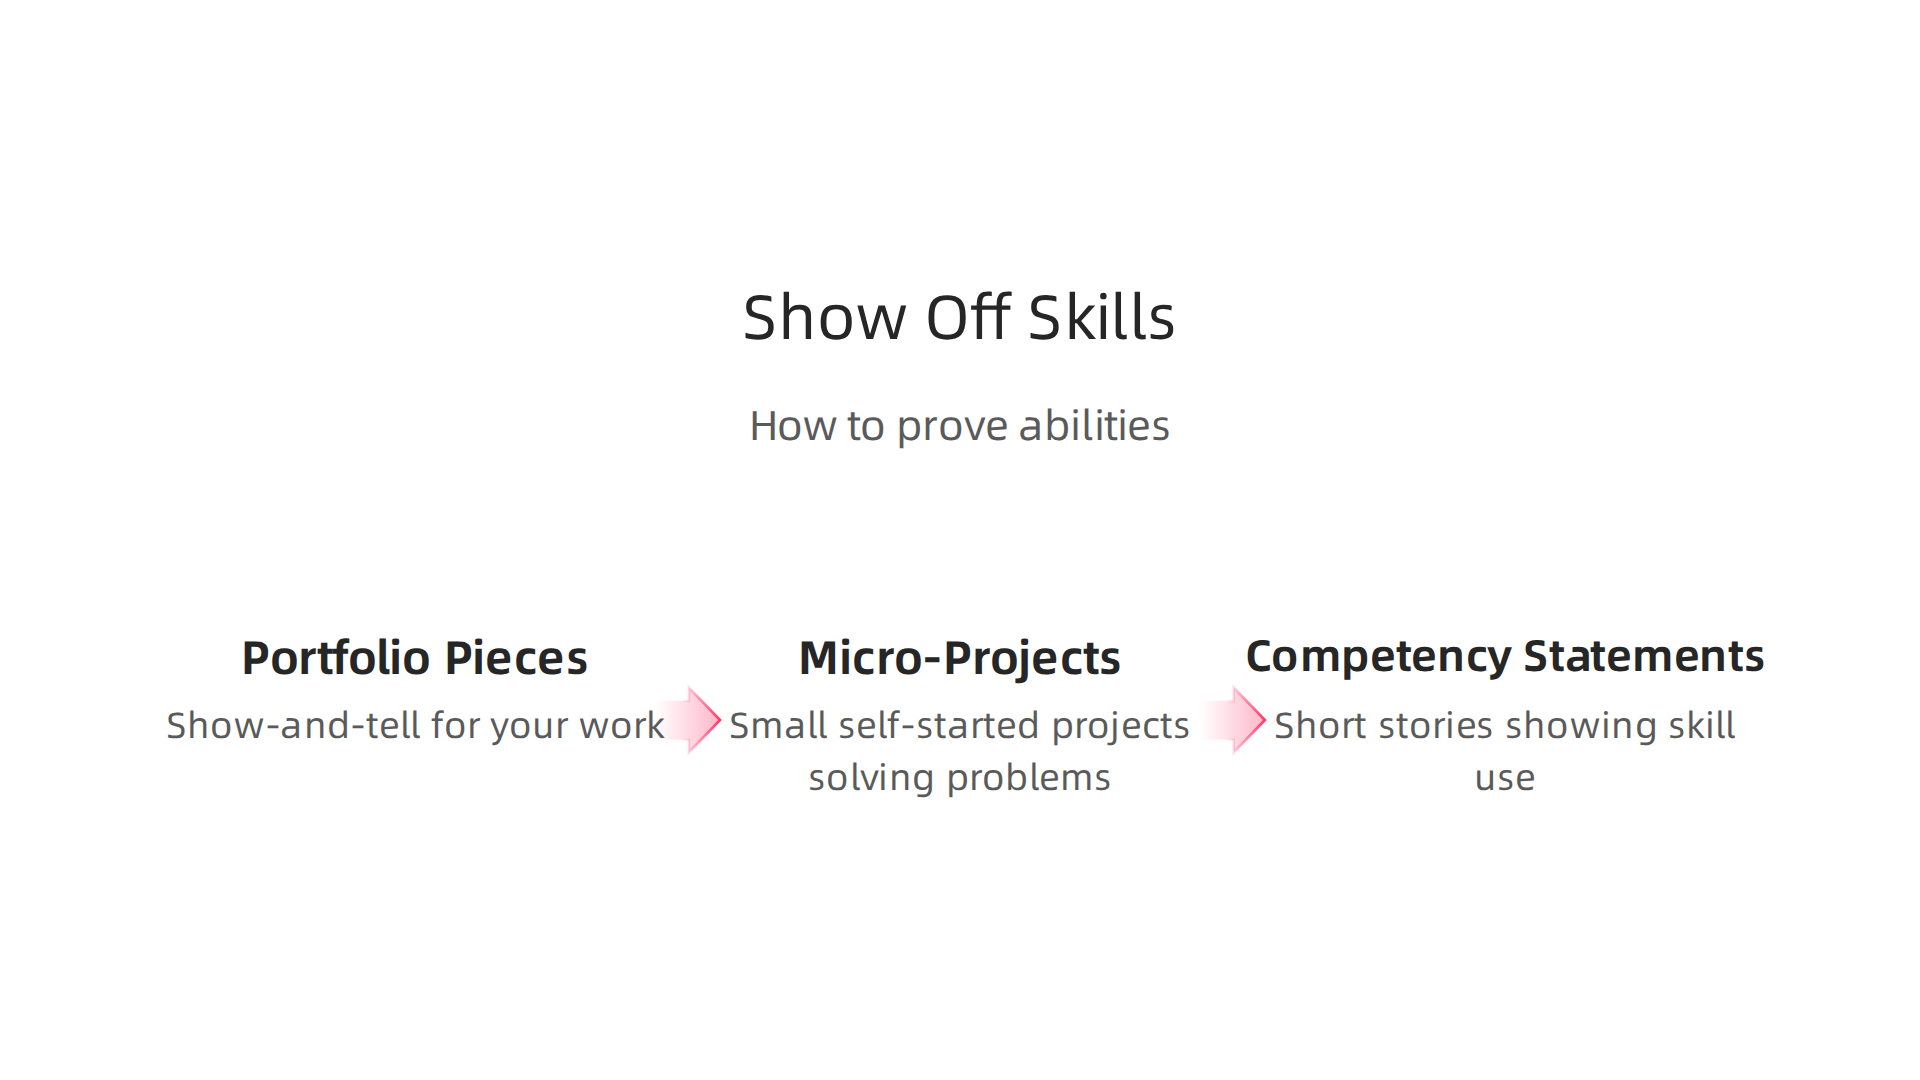Click the Small self-started projects line

pyautogui.click(x=960, y=726)
